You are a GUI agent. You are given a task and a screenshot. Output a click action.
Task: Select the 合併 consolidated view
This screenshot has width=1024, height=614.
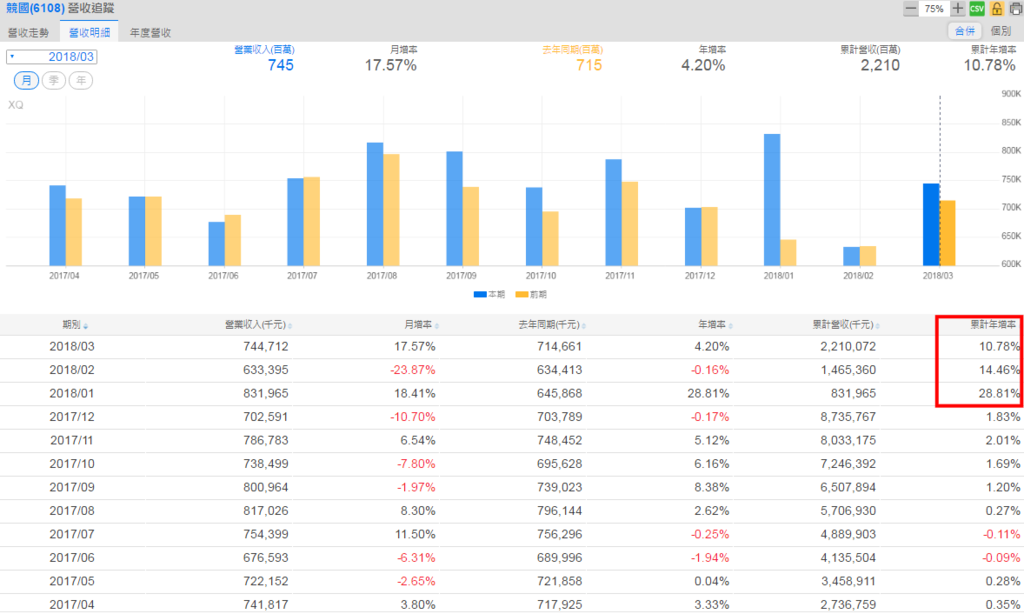coord(965,31)
